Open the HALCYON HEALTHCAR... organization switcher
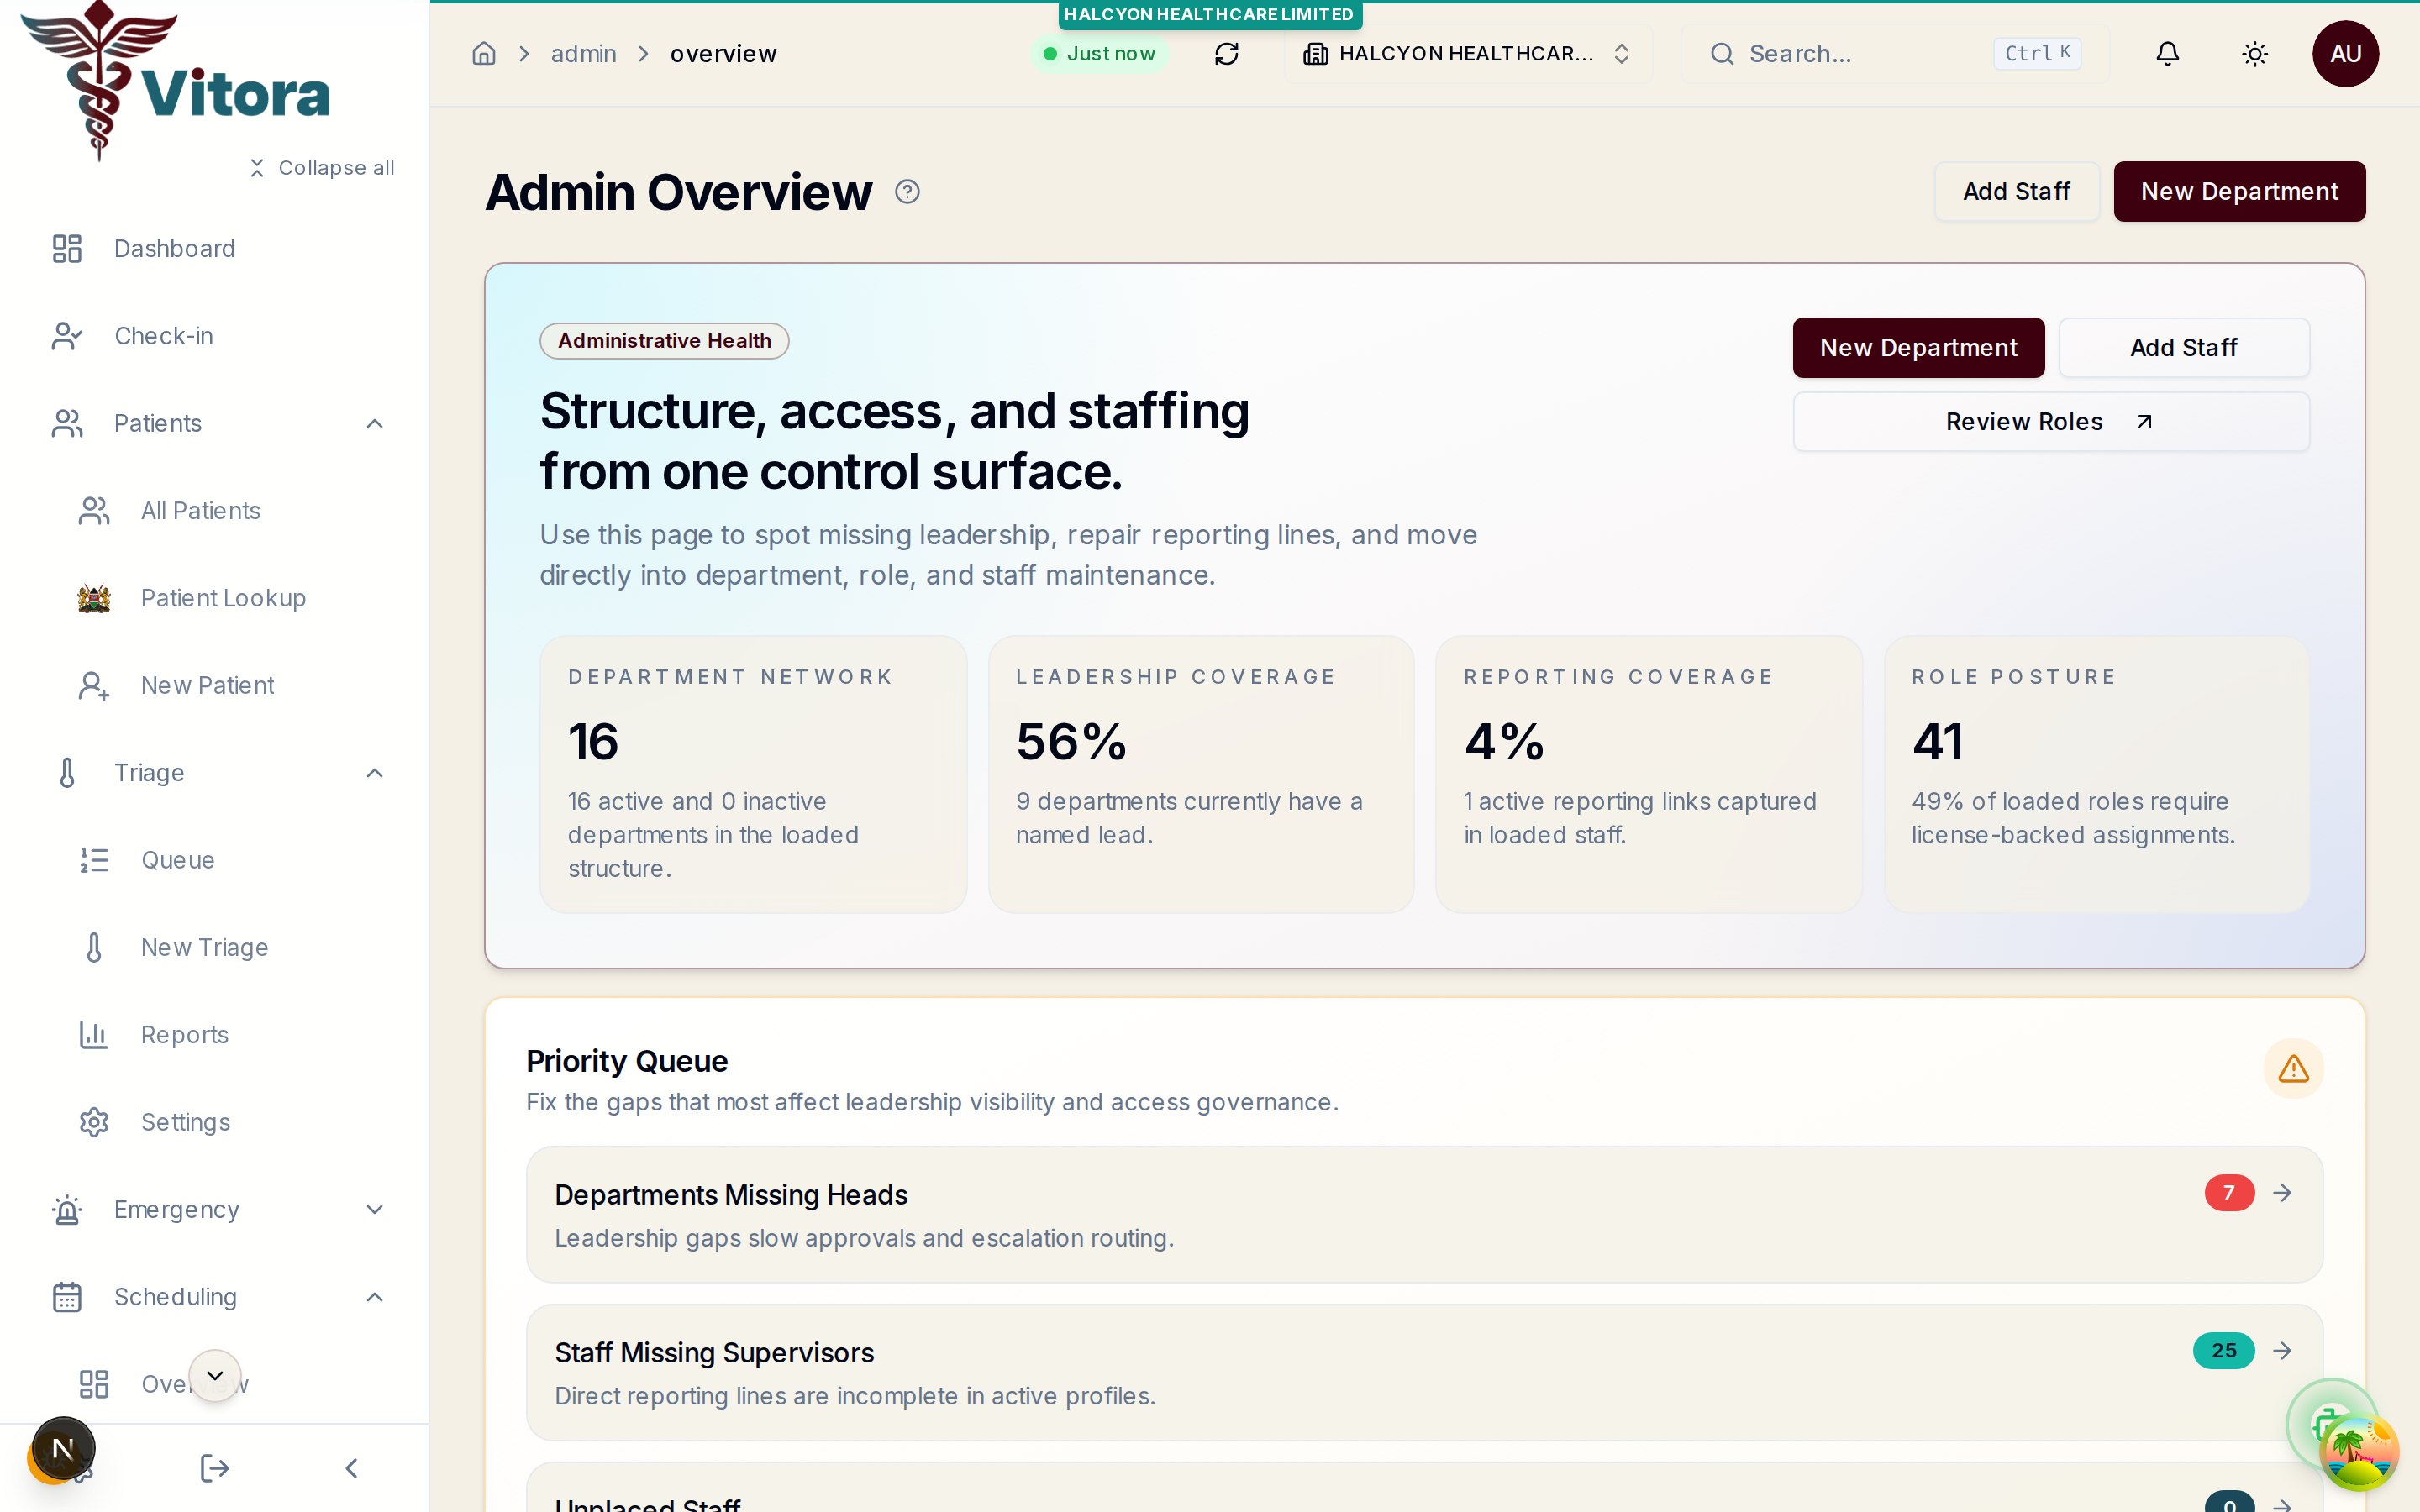The height and width of the screenshot is (1512, 2420). pyautogui.click(x=1468, y=54)
